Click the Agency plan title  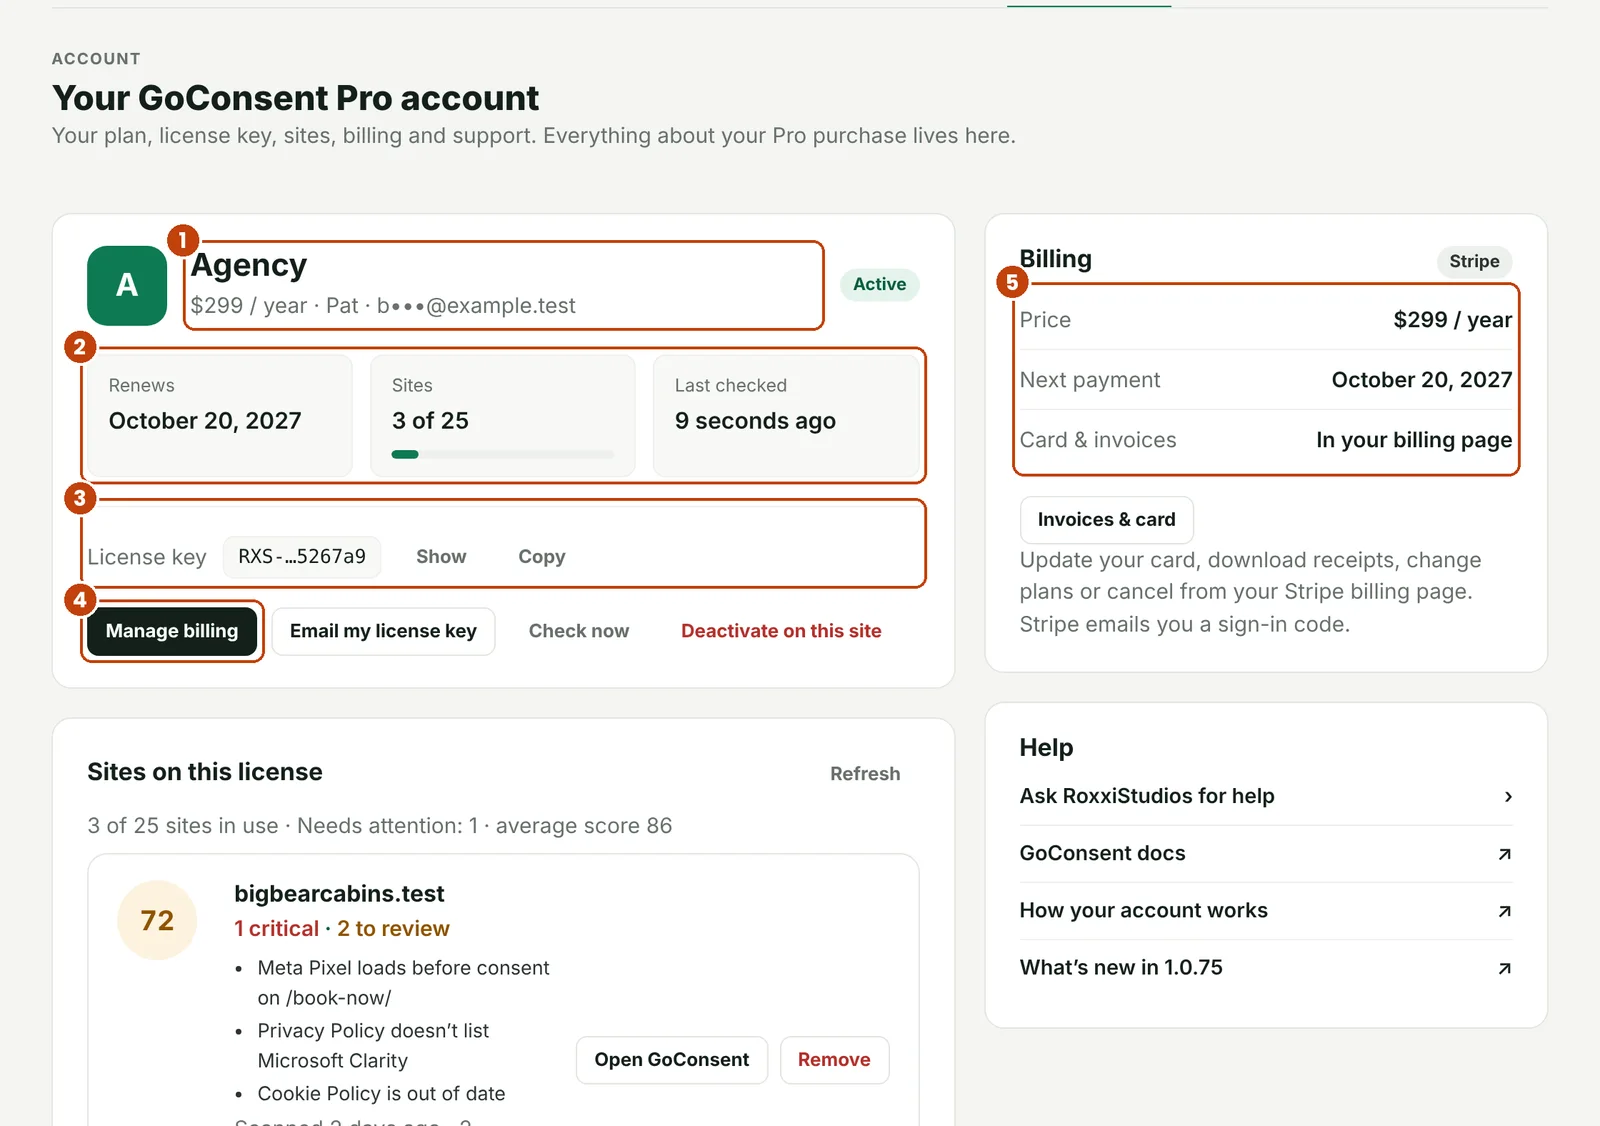pyautogui.click(x=249, y=265)
